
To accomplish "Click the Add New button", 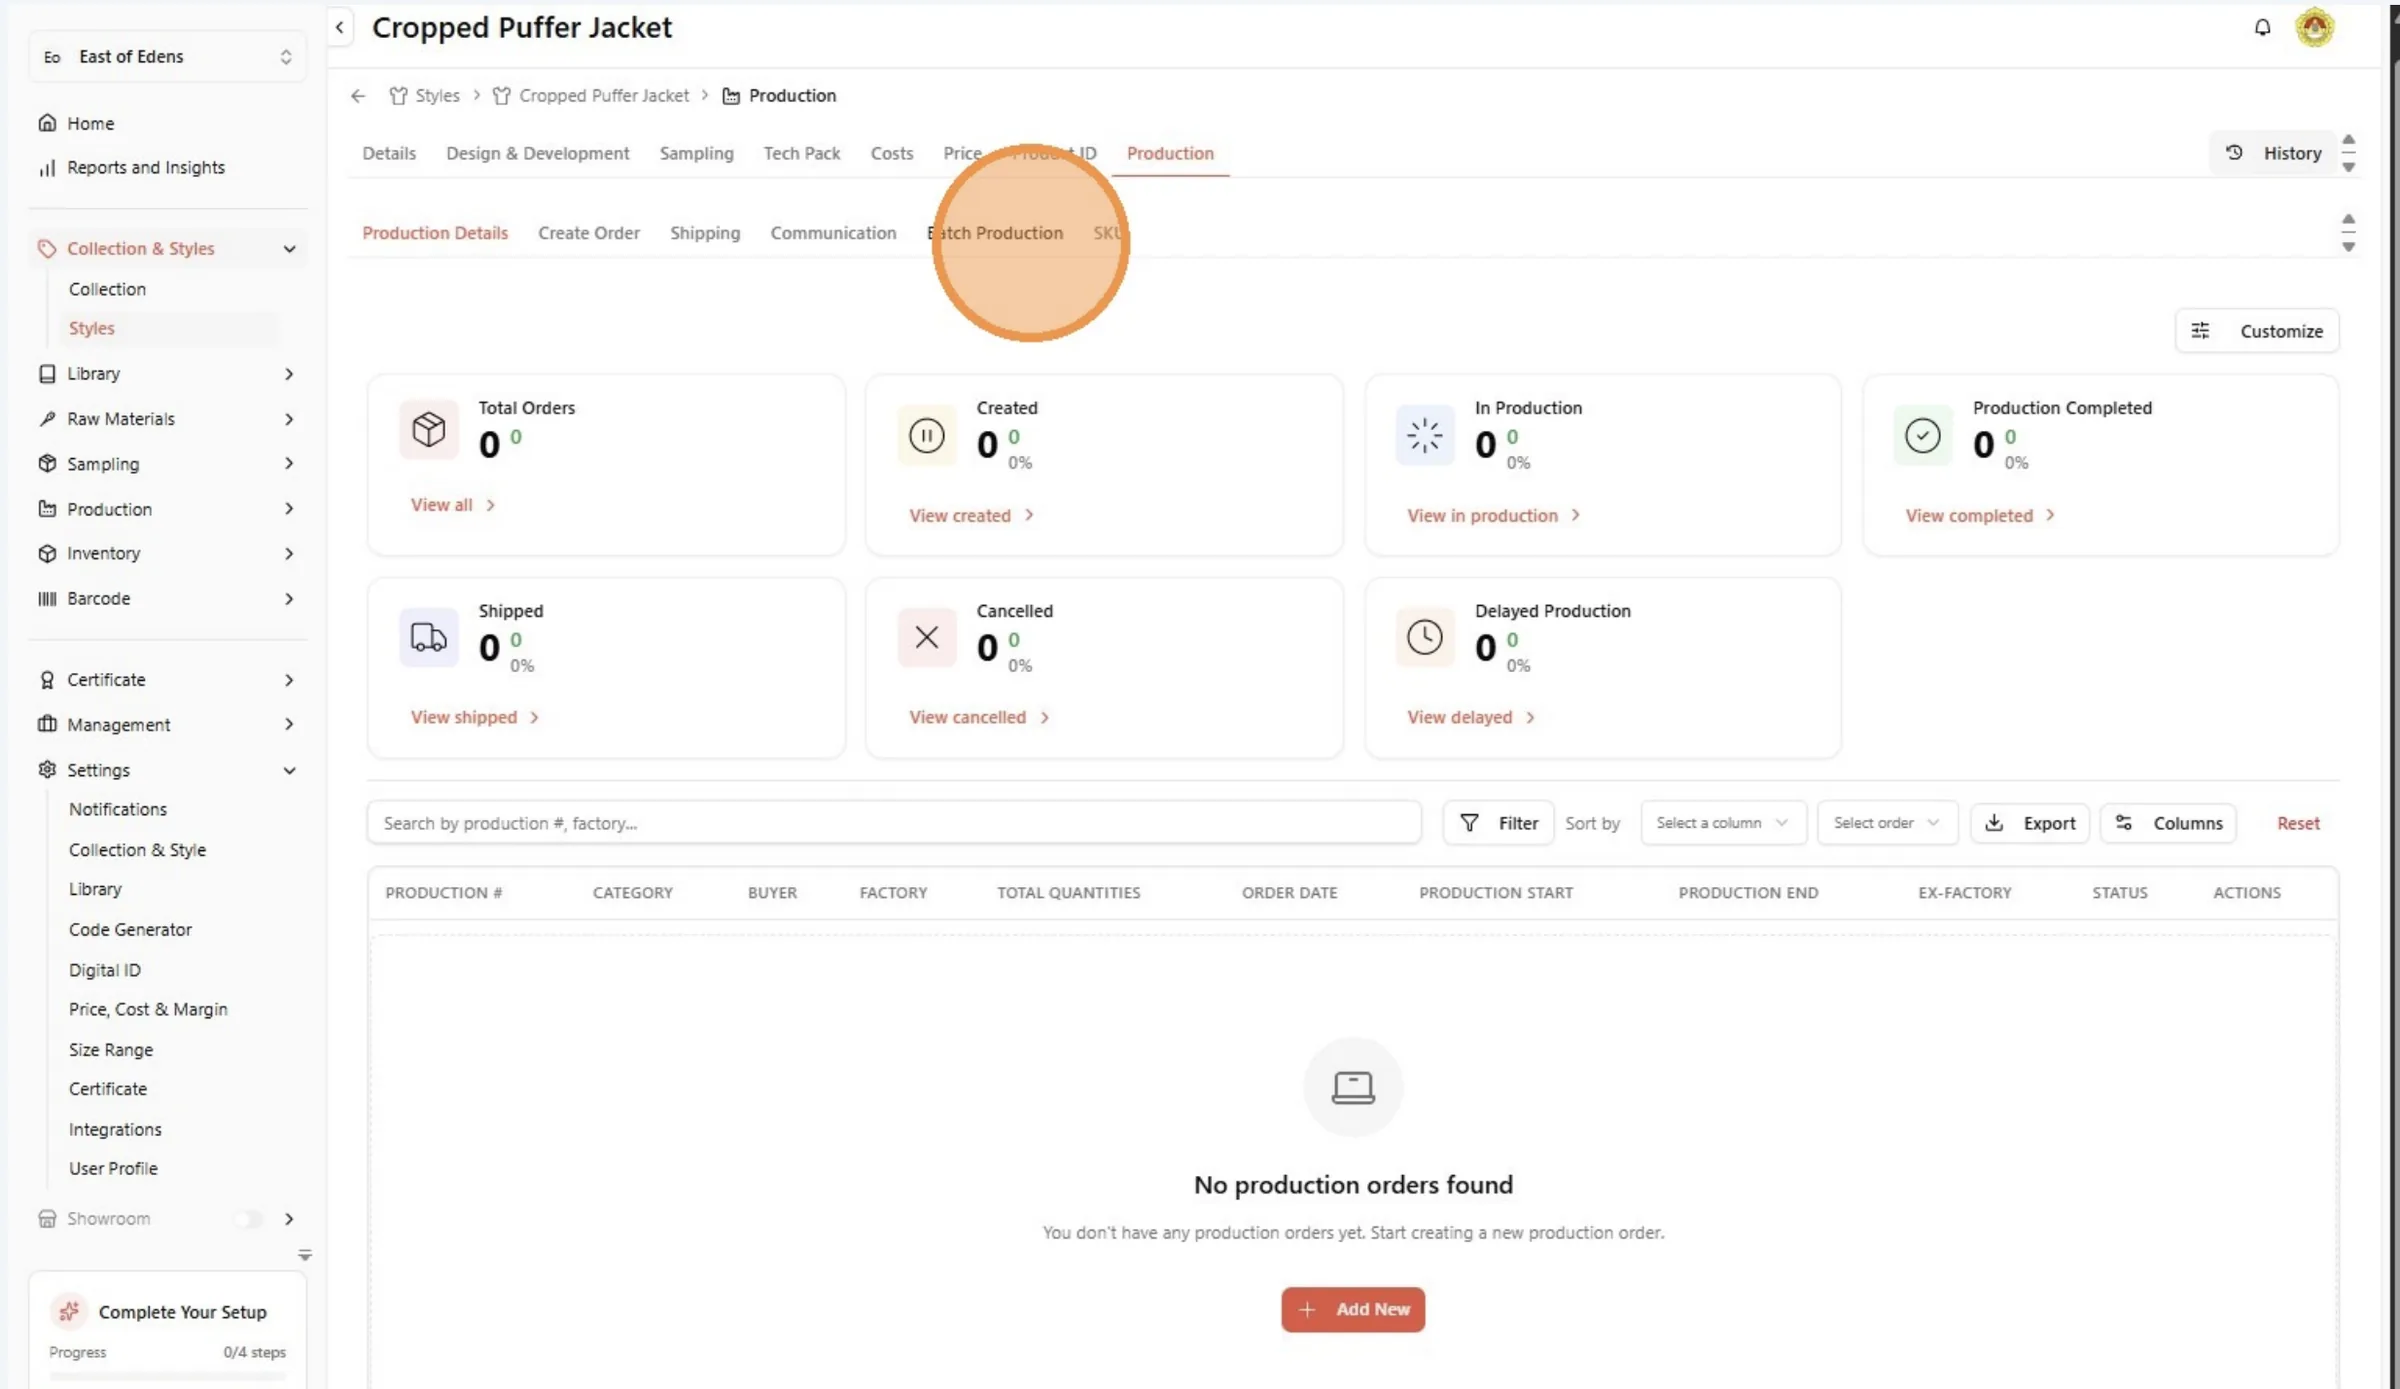I will 1353,1309.
